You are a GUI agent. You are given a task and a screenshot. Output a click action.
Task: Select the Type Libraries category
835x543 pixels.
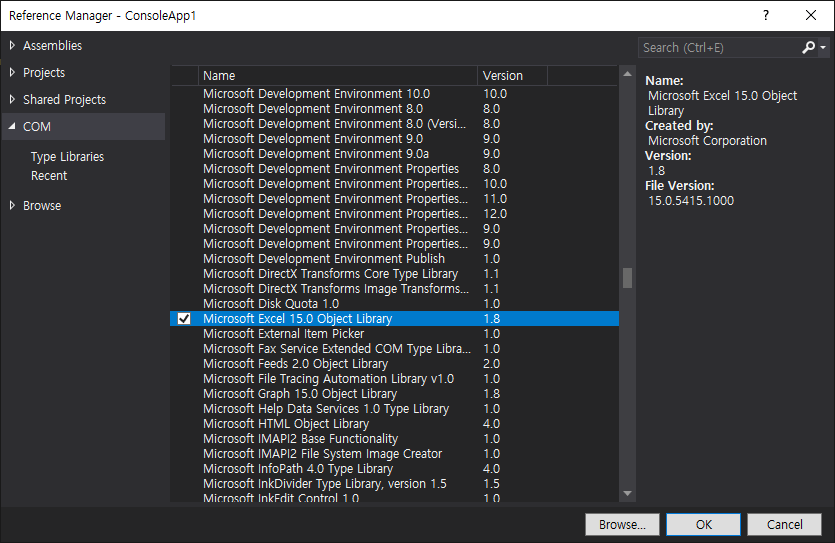67,157
